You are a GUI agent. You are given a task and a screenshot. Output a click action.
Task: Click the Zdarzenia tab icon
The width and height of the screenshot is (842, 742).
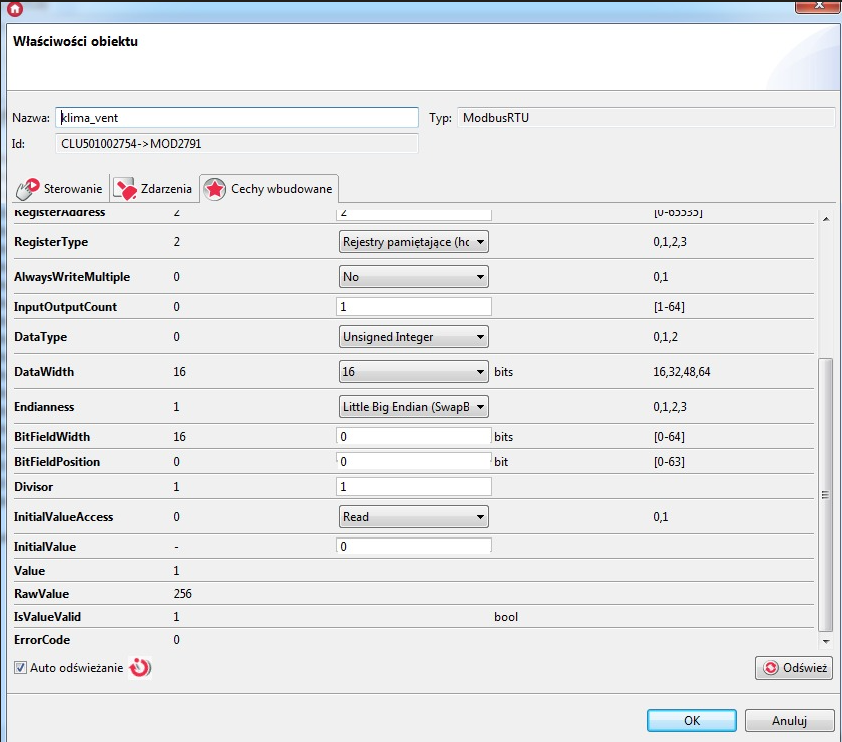point(125,188)
